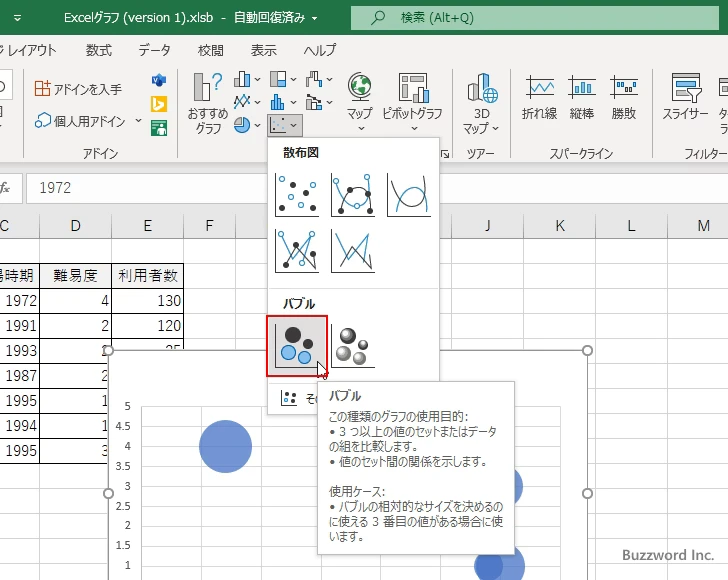Open the View (表示) ribbon tab

coord(264,50)
